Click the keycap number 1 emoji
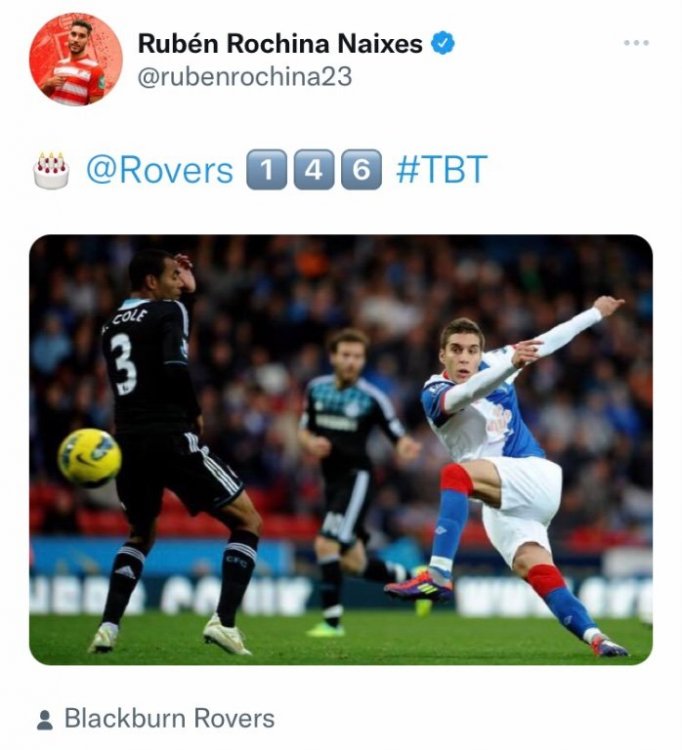Image resolution: width=682 pixels, height=750 pixels. pos(266,170)
